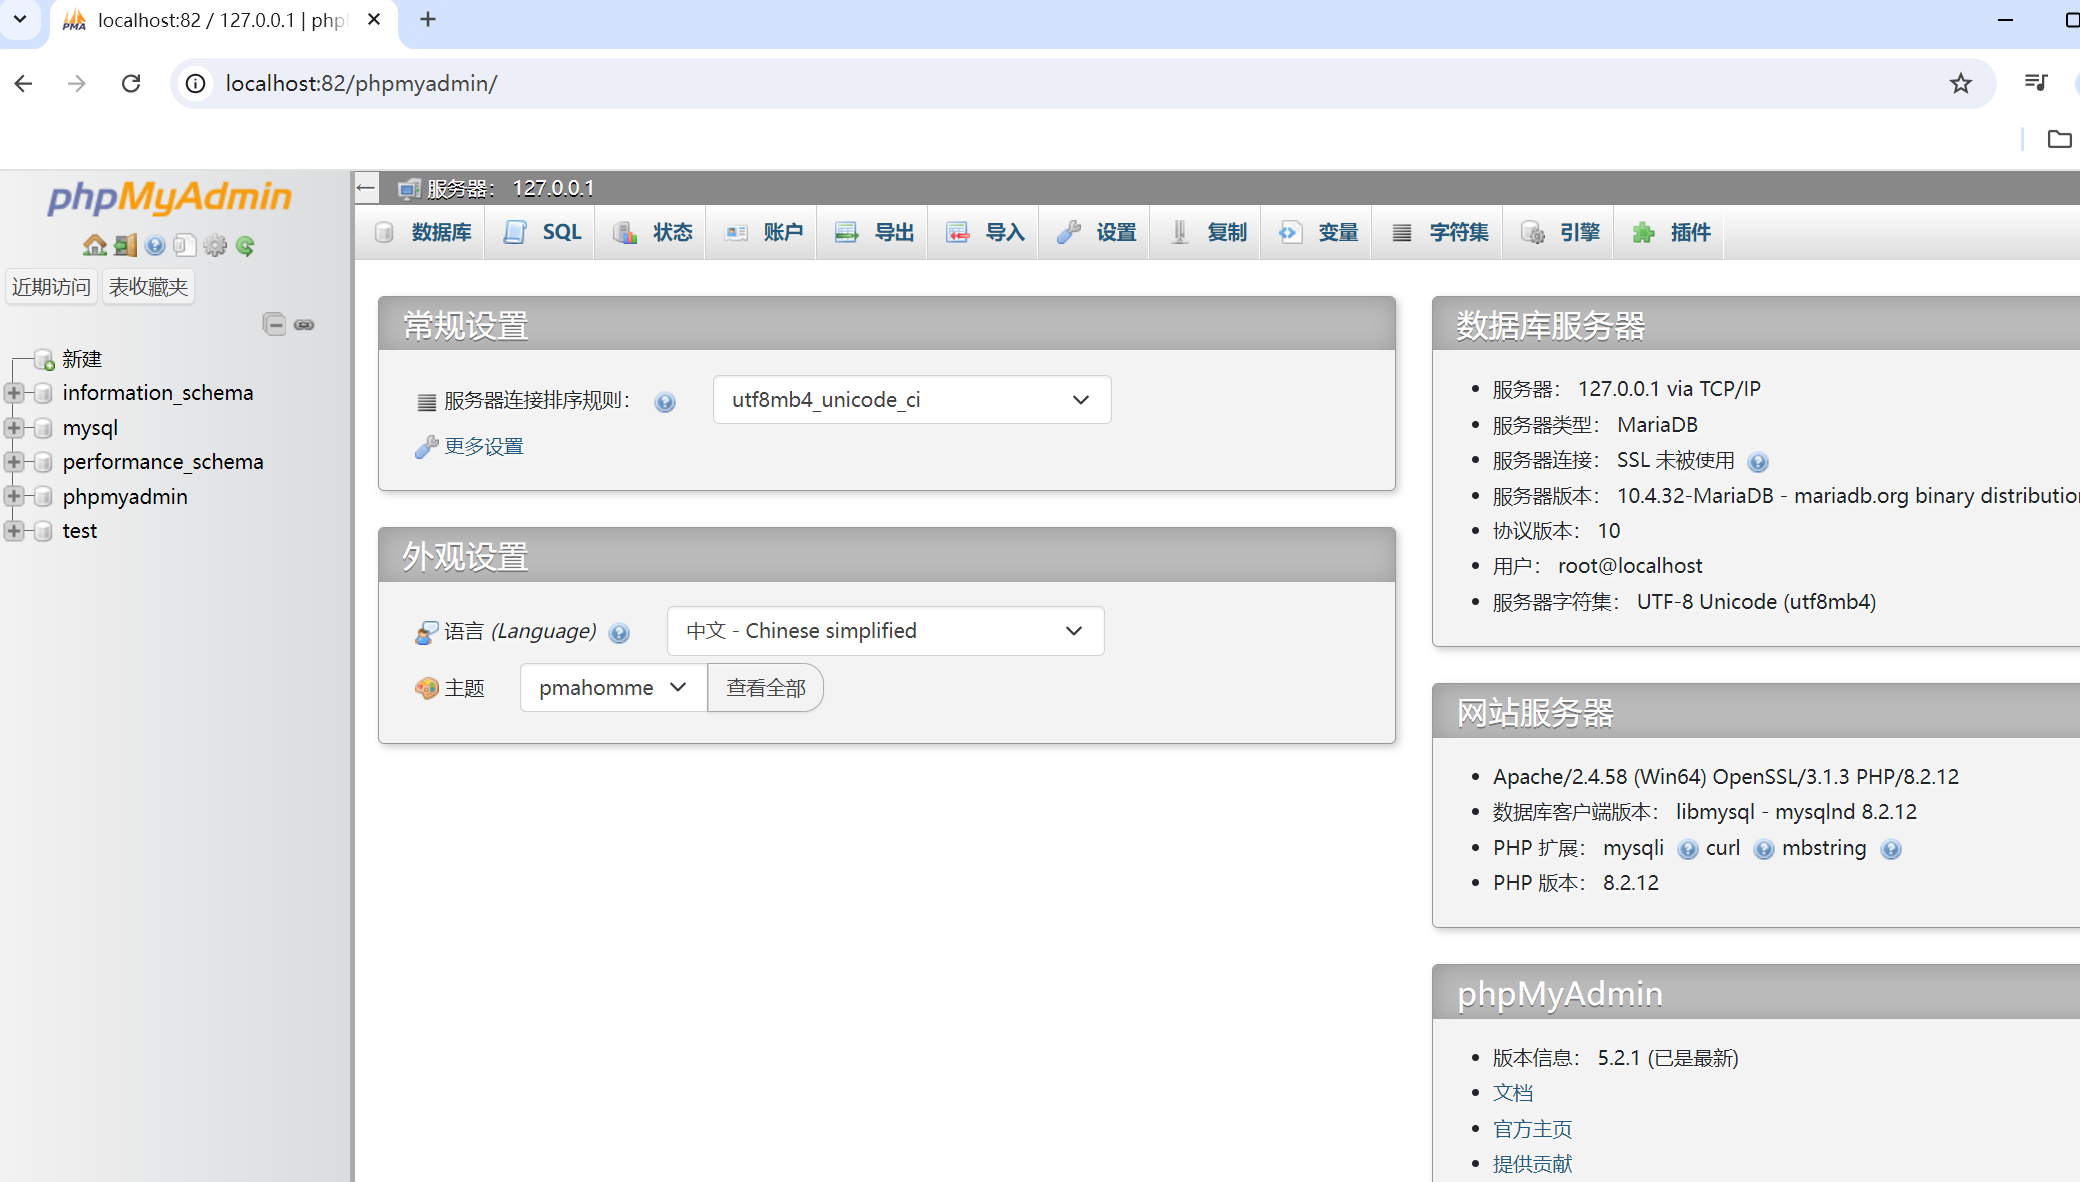Click the phpMyAdmin logo
This screenshot has width=2080, height=1182.
[x=170, y=197]
